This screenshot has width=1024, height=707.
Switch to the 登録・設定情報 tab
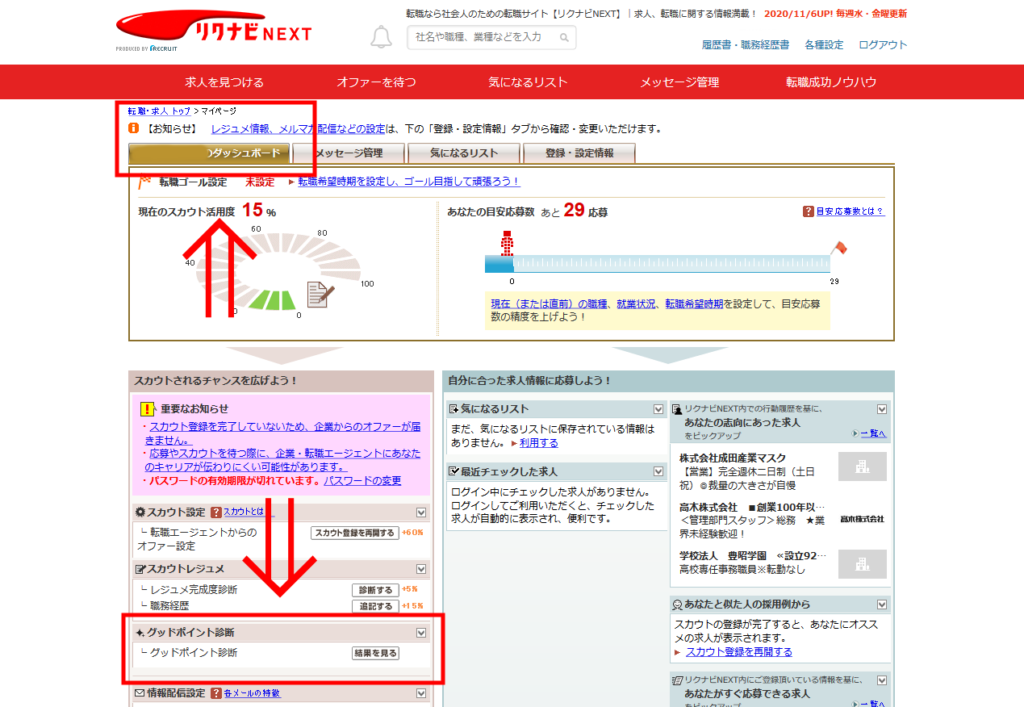coord(579,153)
